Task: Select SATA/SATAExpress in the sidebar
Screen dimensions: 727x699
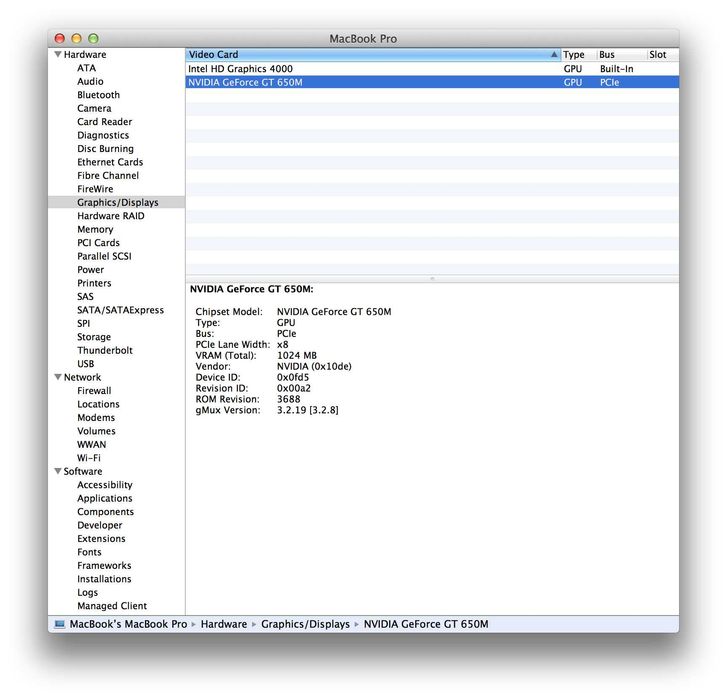Action: 121,310
